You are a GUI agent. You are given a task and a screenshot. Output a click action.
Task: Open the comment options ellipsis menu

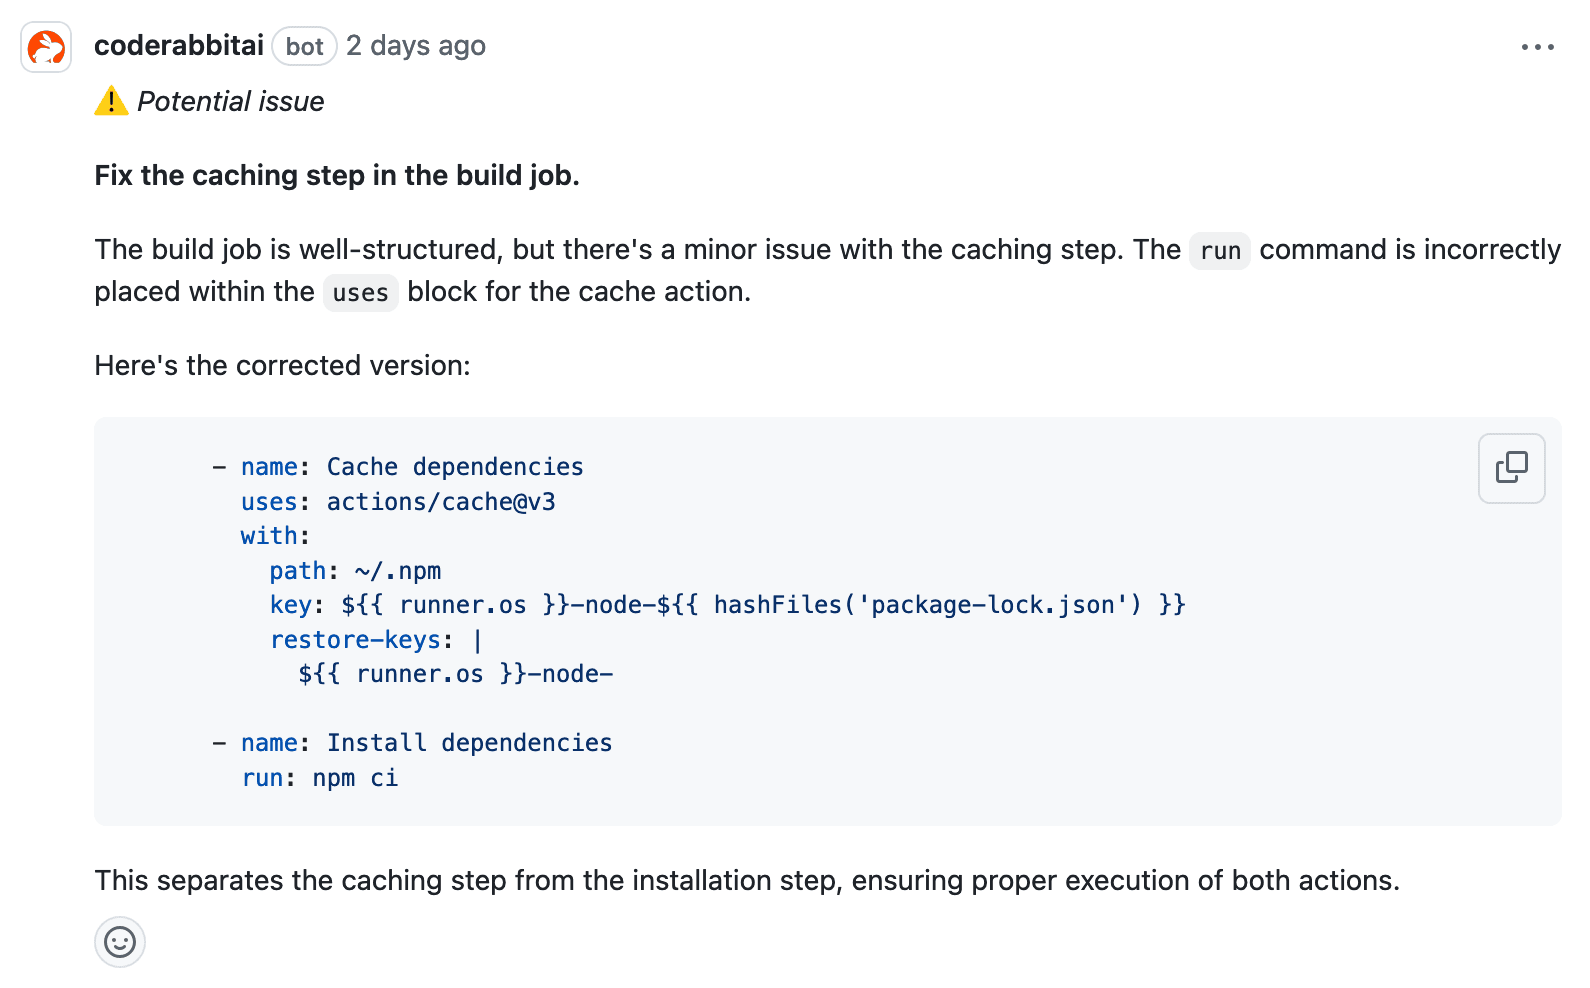pos(1537,47)
